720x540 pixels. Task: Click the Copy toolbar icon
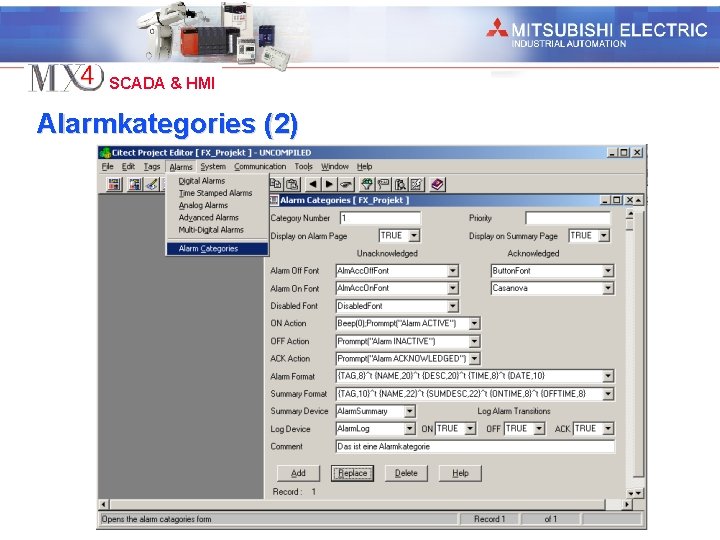[276, 184]
